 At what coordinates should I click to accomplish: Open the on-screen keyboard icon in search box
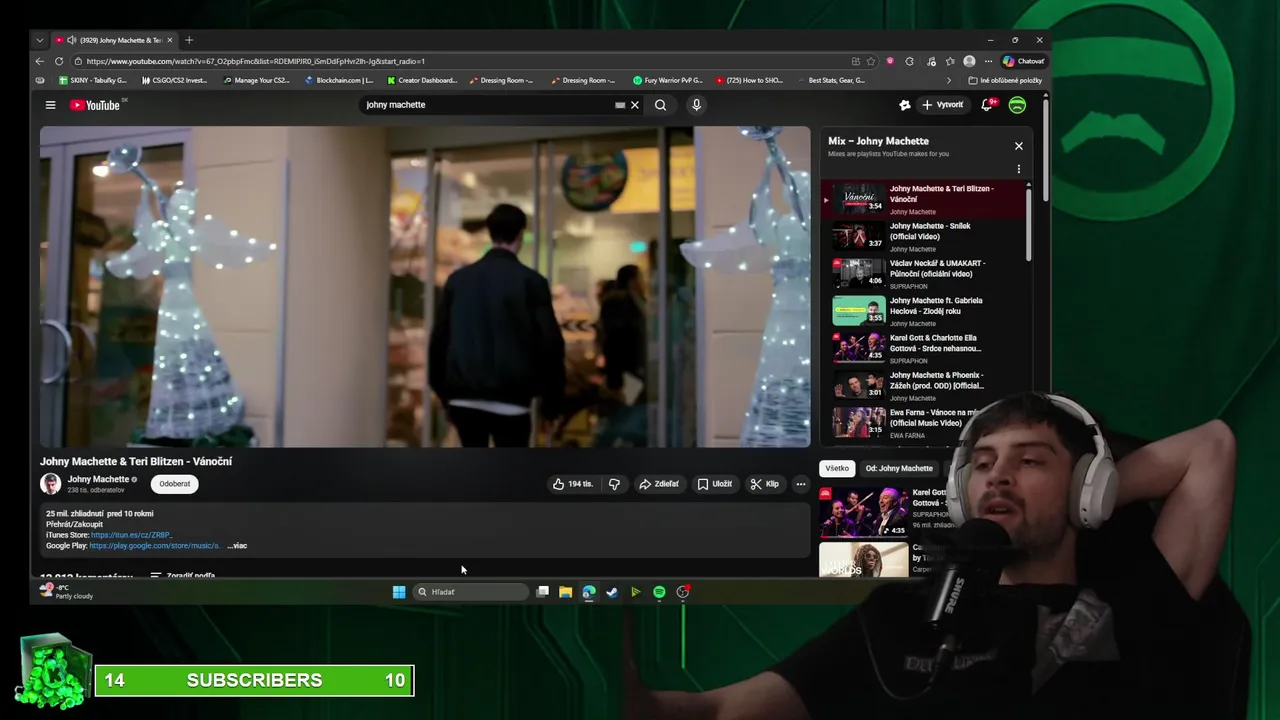point(620,105)
